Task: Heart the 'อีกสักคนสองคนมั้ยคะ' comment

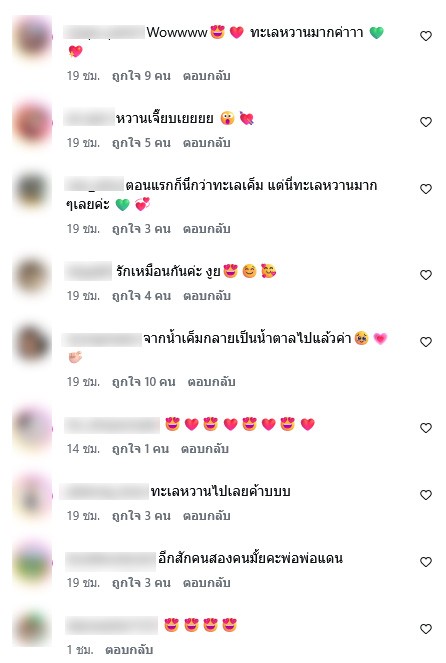Action: [426, 562]
